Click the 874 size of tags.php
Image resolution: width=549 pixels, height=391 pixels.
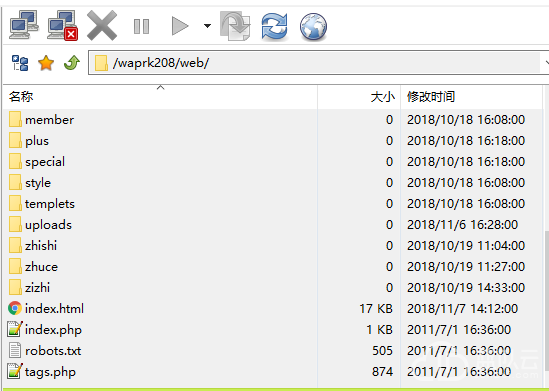(x=382, y=372)
